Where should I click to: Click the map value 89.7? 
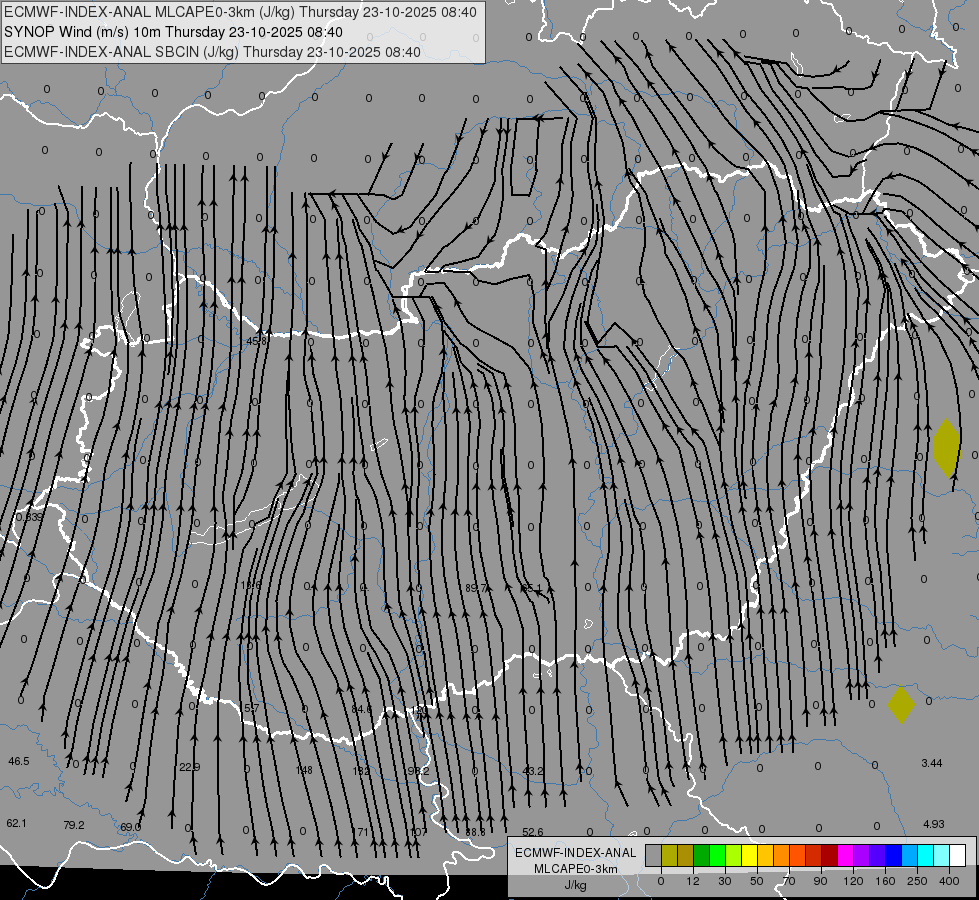tap(476, 588)
